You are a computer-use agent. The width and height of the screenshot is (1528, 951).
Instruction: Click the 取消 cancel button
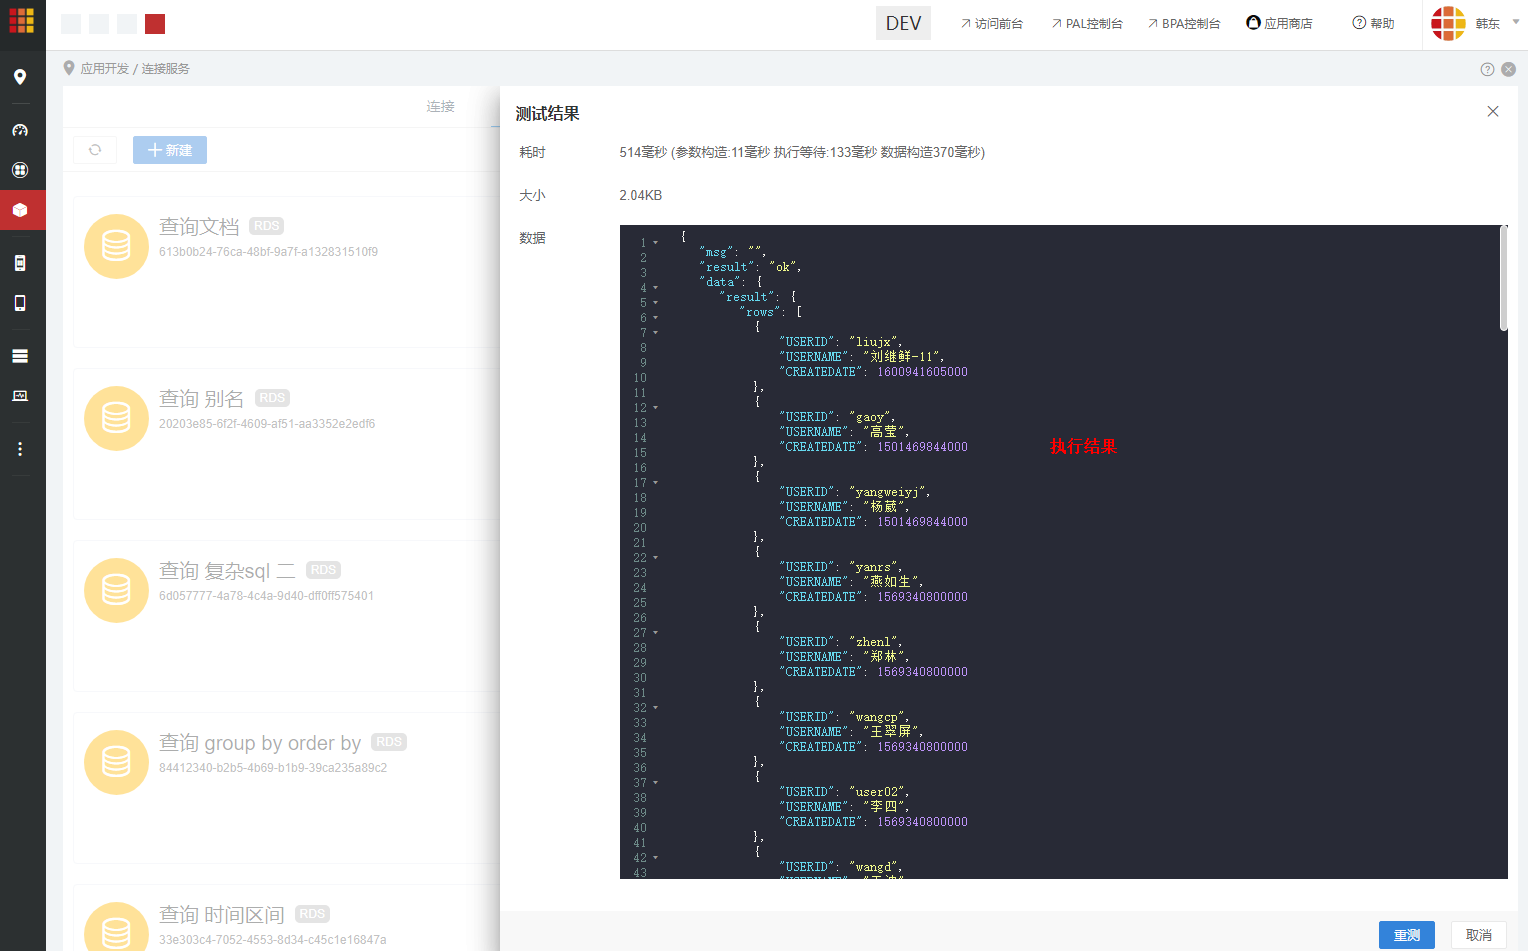1478,935
